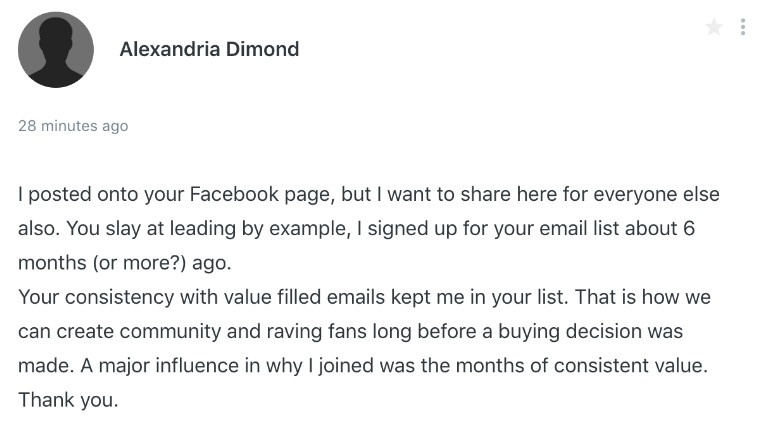Viewport: 762px width, 430px height.
Task: Click the "Thank you." closing line
Action: point(68,400)
